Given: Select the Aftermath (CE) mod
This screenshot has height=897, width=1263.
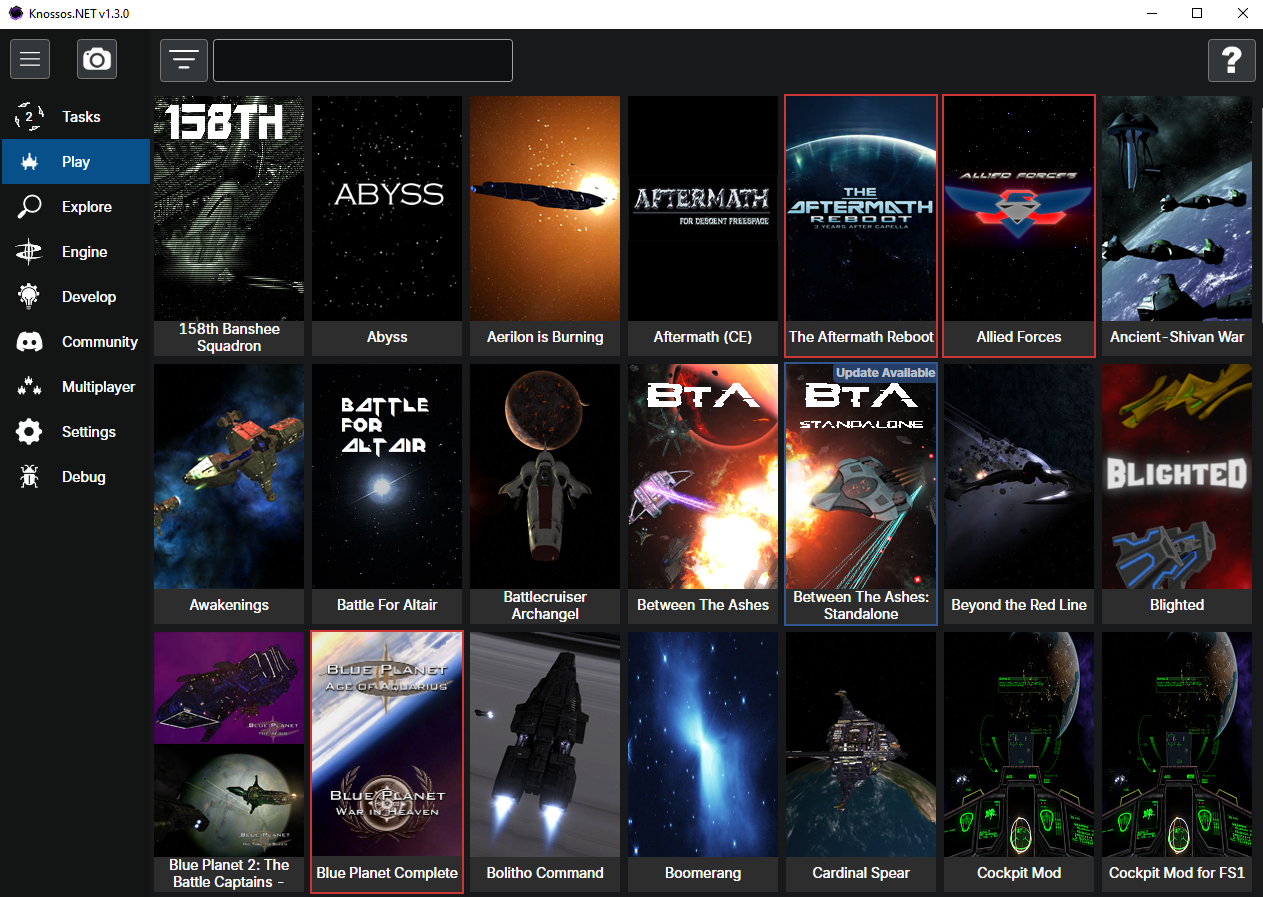Looking at the screenshot, I should [703, 225].
